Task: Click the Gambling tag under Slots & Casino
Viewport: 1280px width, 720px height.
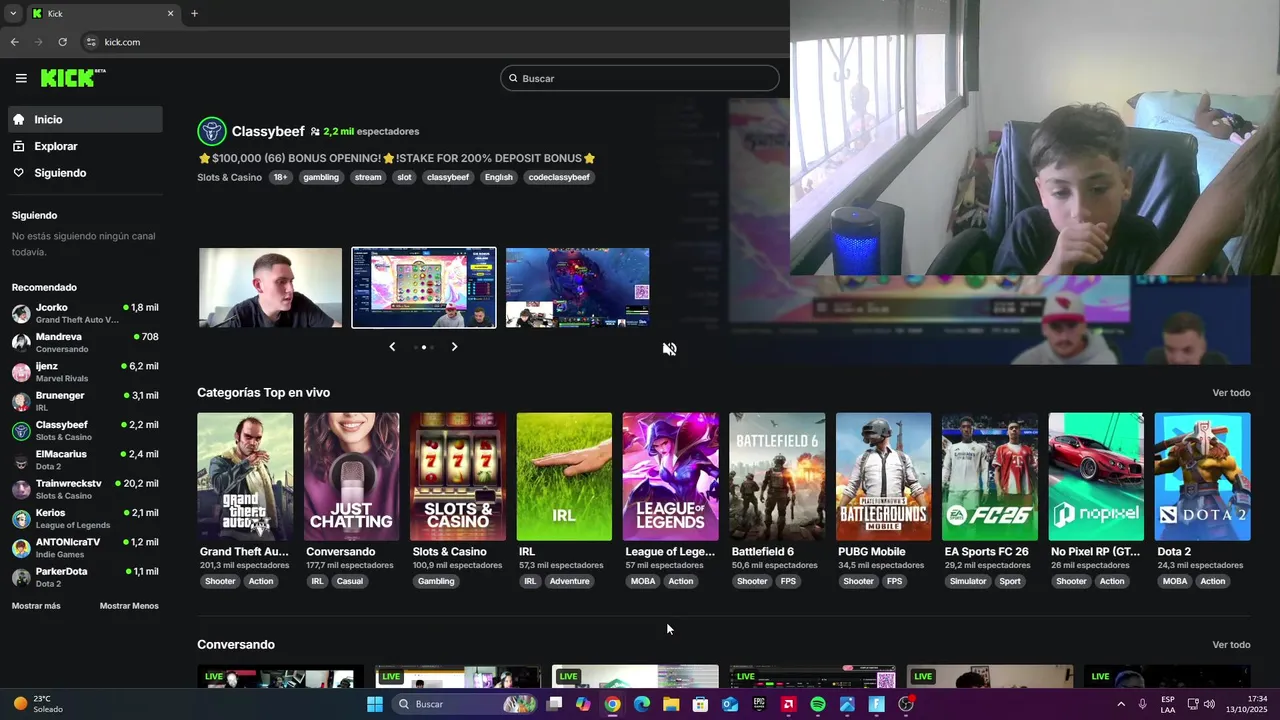Action: (x=436, y=581)
